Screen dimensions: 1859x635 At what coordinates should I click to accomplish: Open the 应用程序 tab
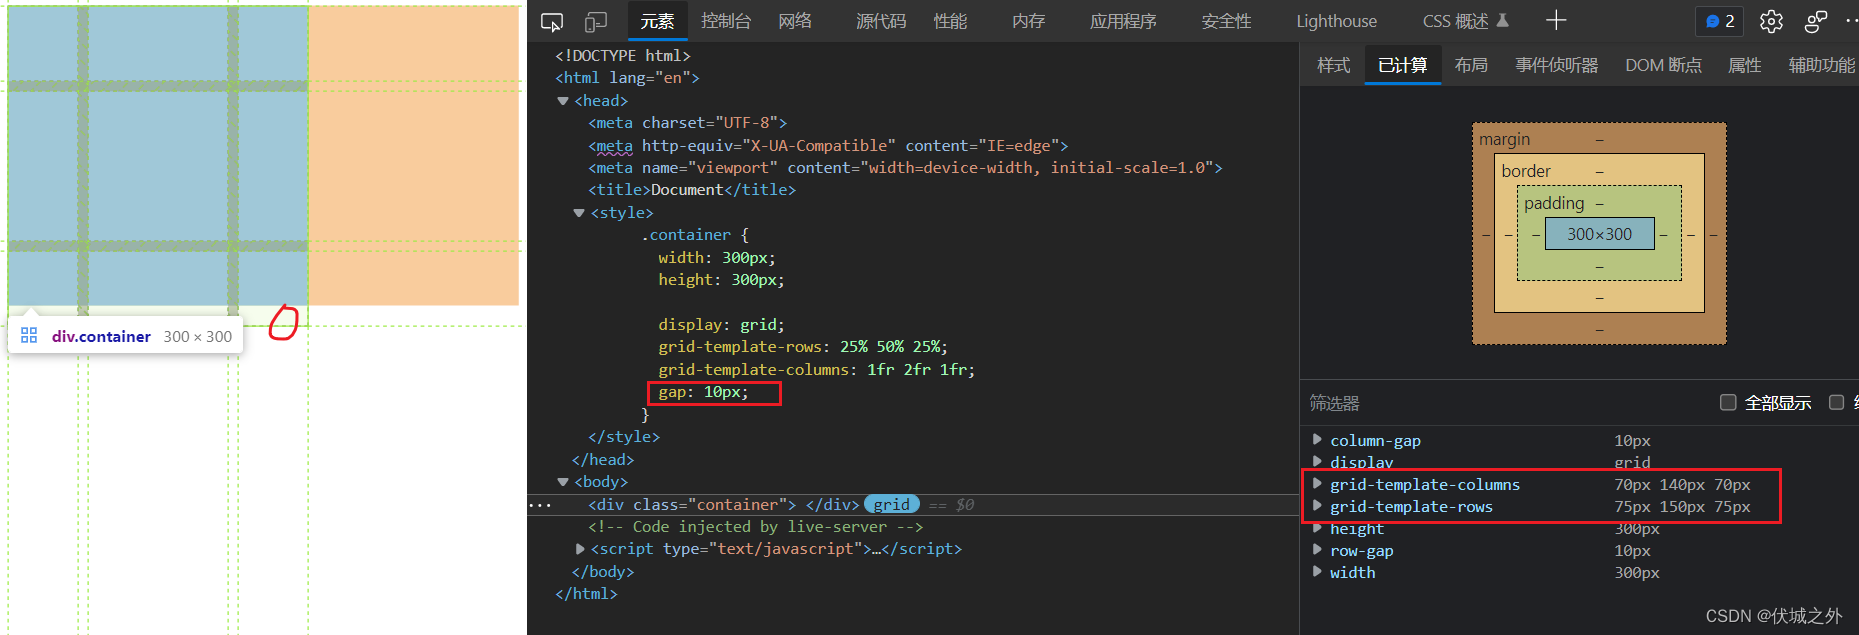(1123, 21)
